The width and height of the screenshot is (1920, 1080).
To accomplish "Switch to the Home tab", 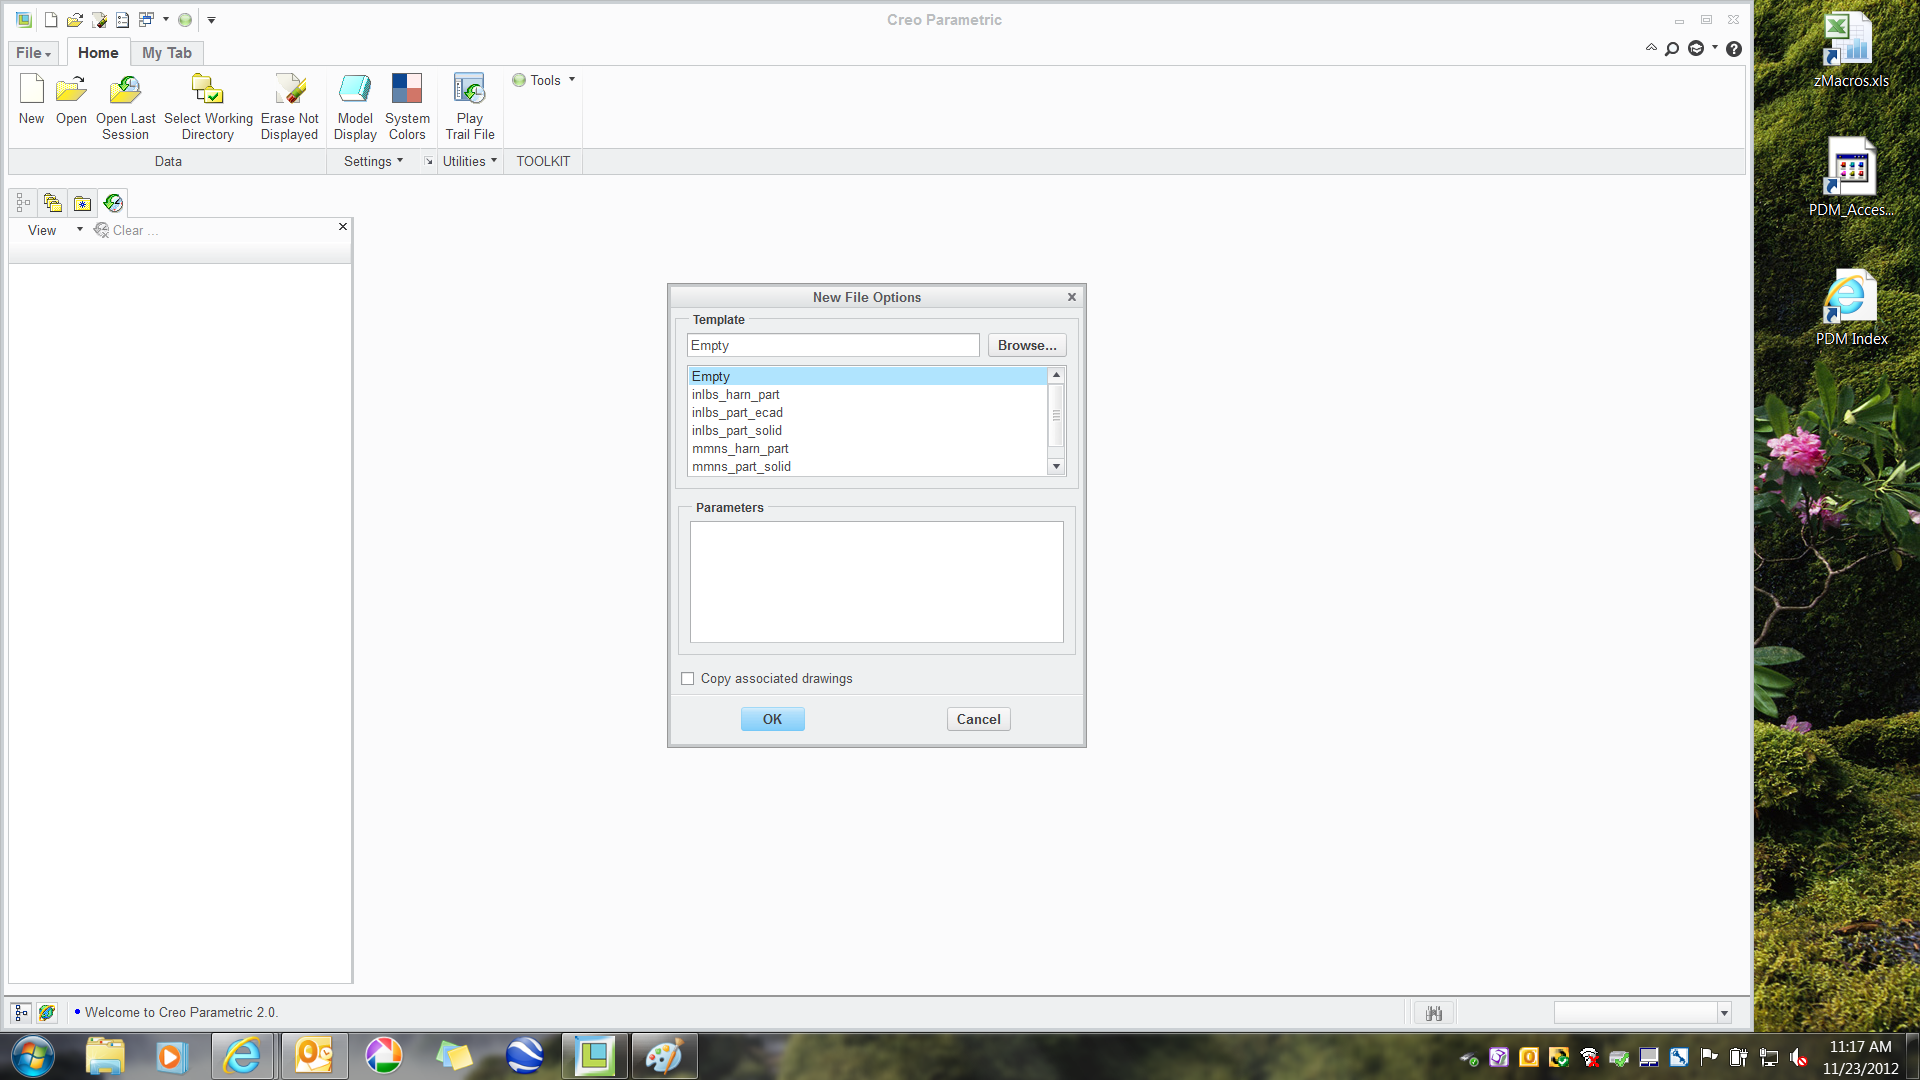I will [98, 53].
